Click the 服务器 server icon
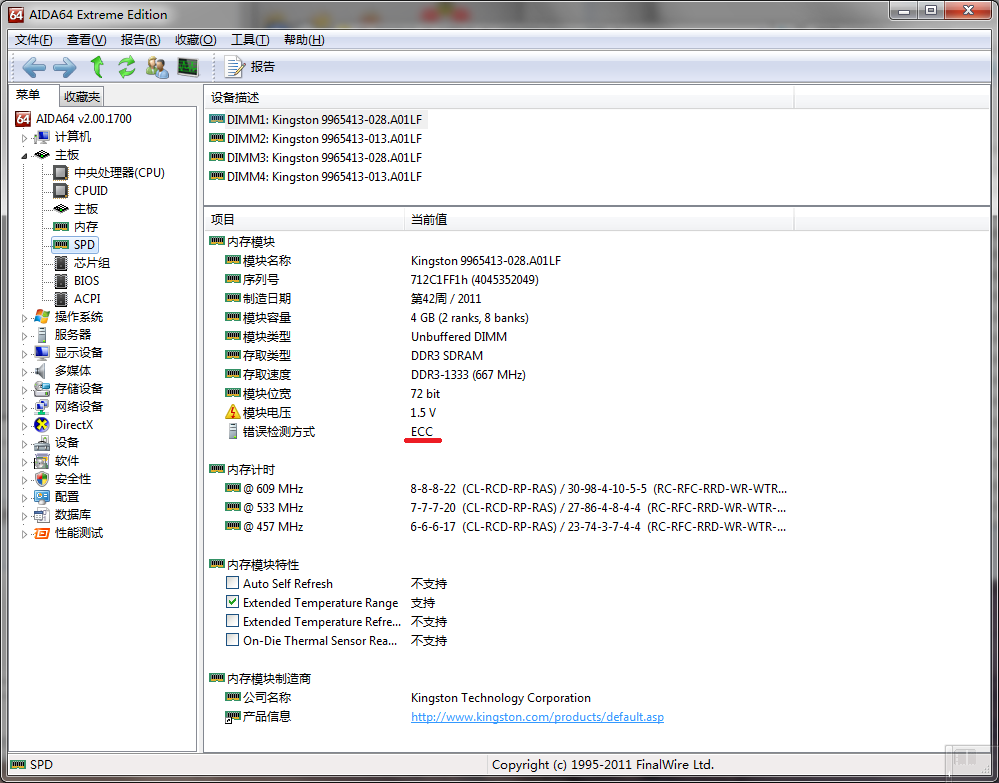The image size is (999, 783). point(42,334)
